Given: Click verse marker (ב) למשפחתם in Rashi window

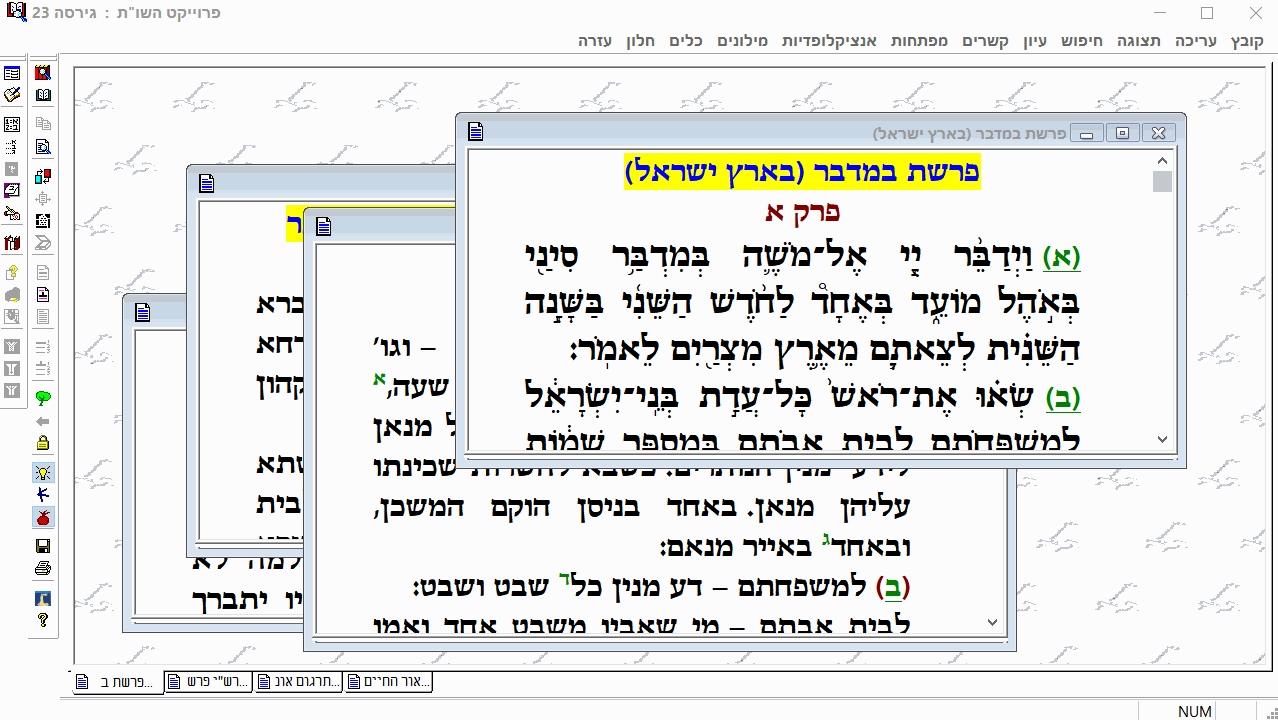Looking at the screenshot, I should [893, 587].
